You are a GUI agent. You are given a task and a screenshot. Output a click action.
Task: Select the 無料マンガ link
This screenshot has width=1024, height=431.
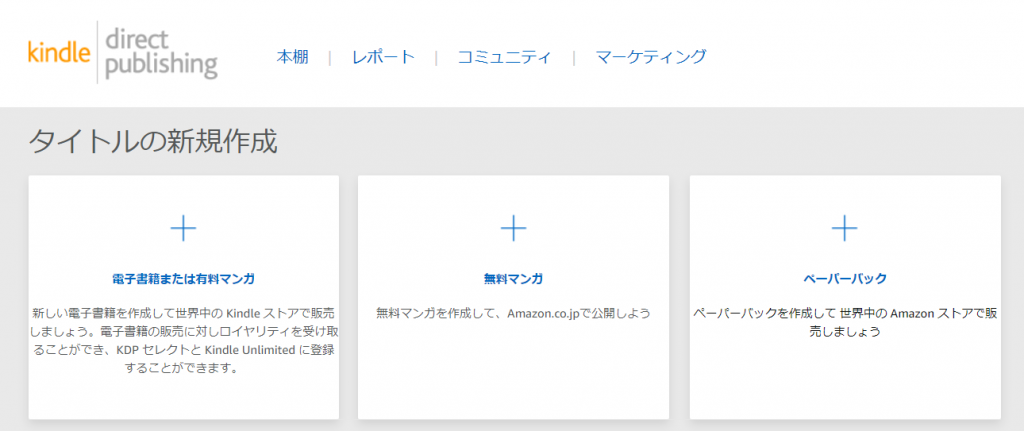(x=513, y=279)
